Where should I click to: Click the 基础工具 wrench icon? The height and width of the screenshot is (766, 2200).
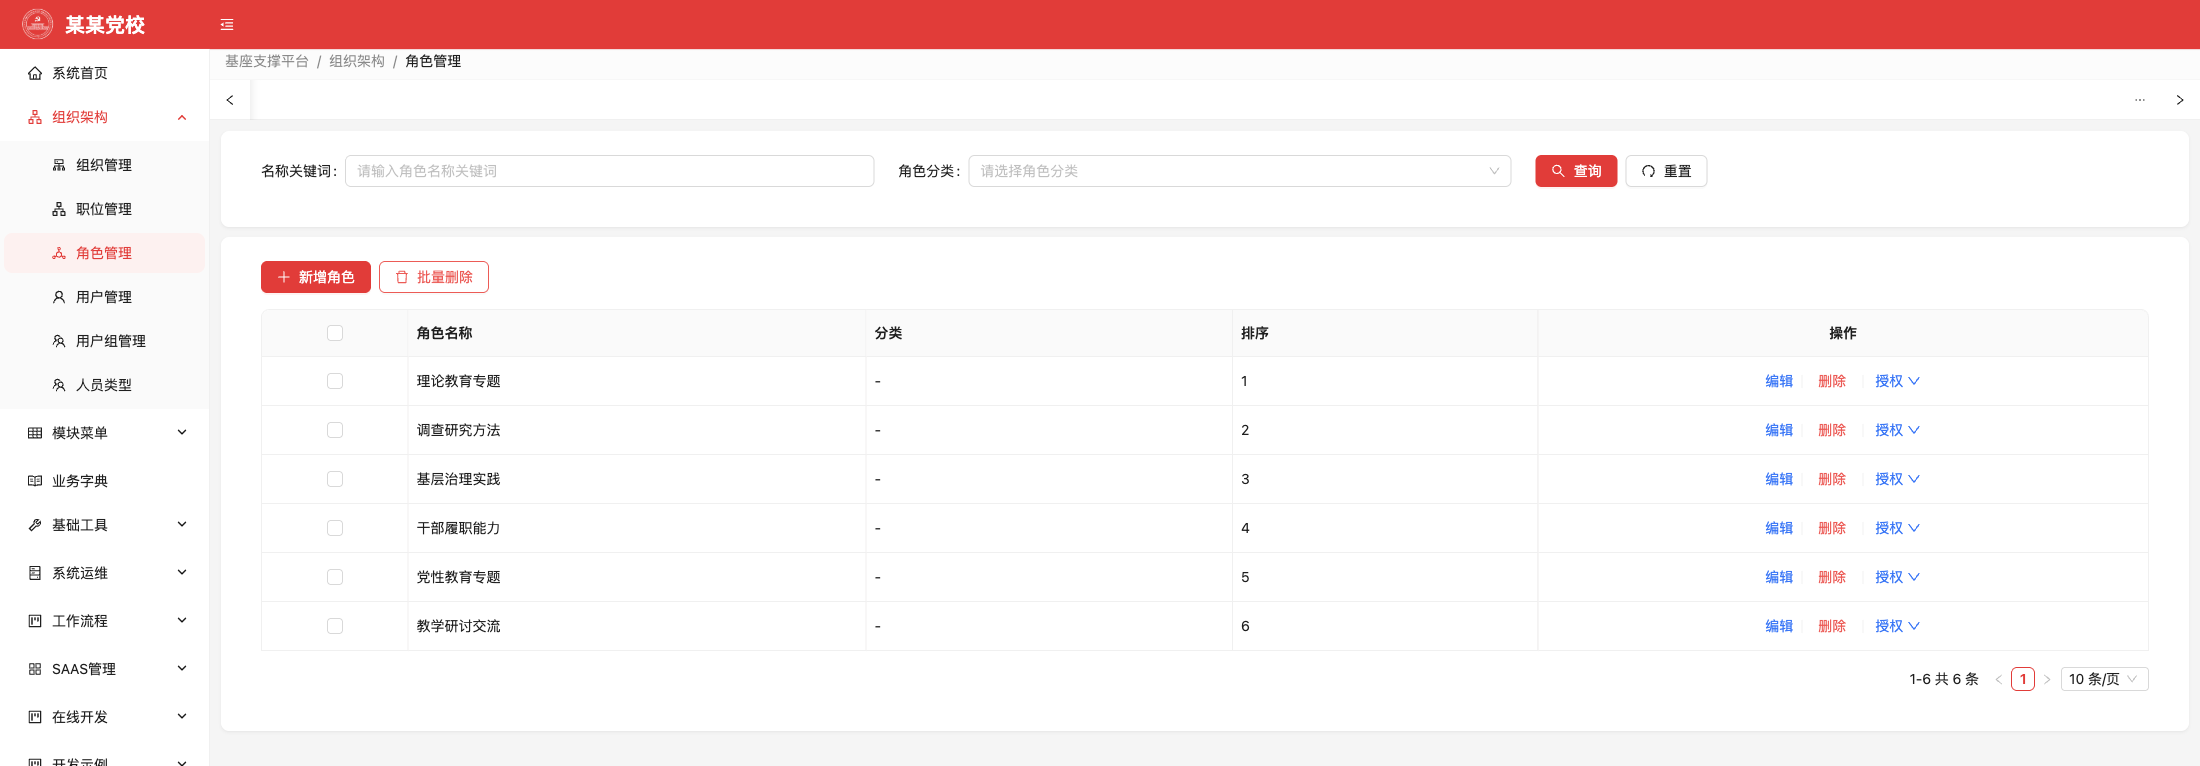coord(35,525)
